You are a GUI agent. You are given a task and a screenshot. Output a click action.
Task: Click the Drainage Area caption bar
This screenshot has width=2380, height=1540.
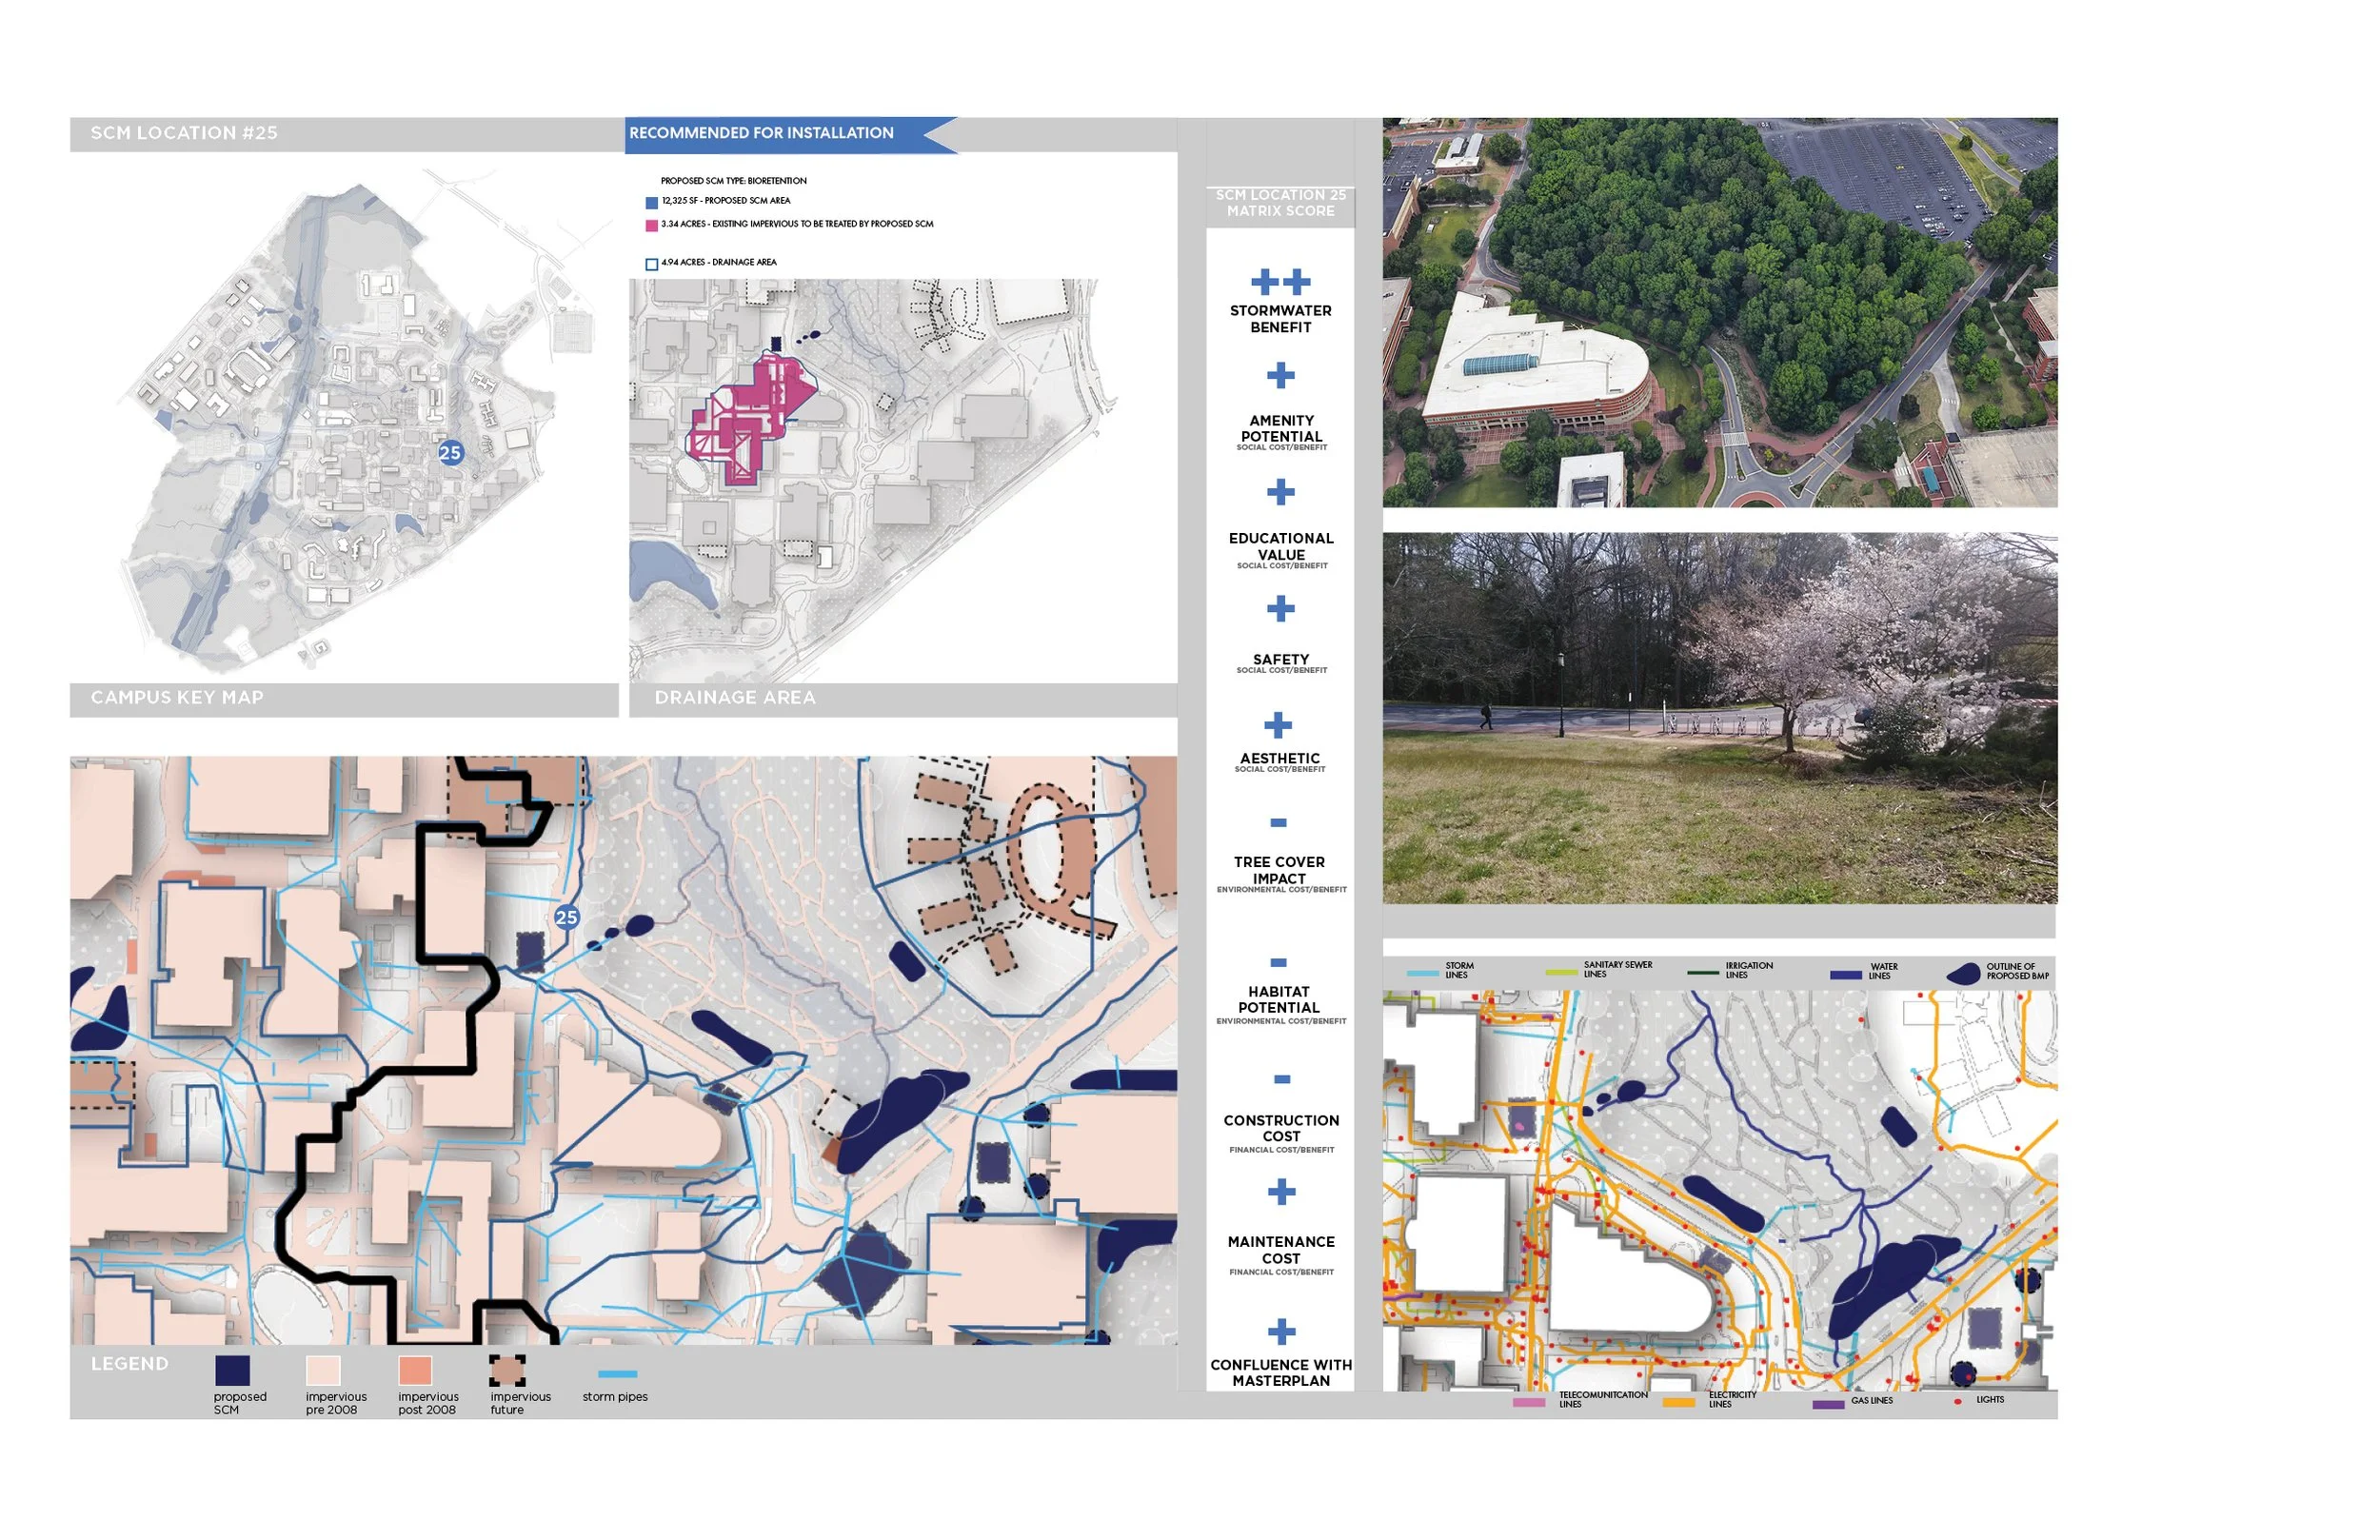[x=735, y=698]
